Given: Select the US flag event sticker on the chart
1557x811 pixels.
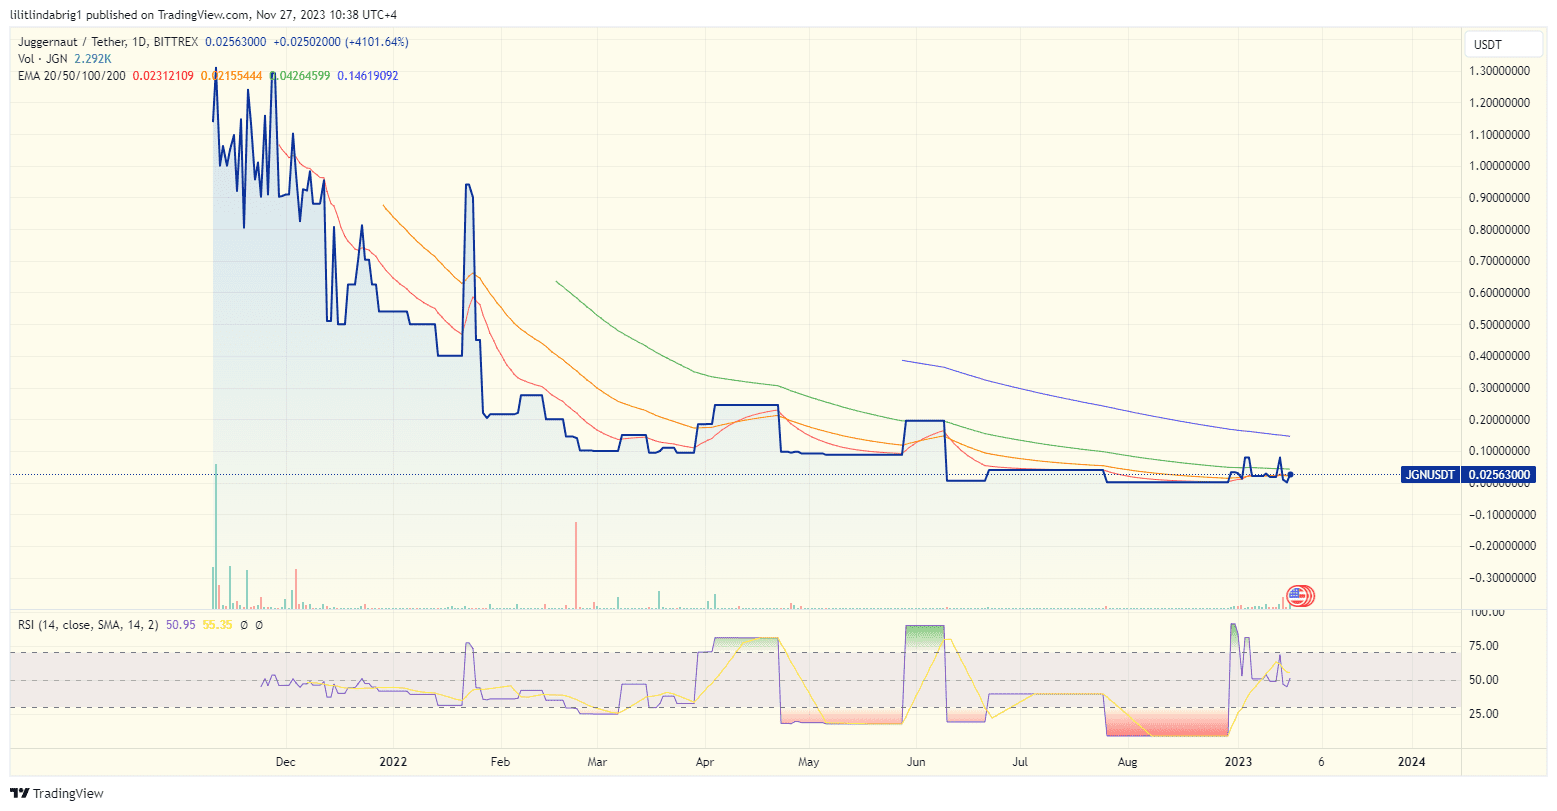Looking at the screenshot, I should [x=1299, y=595].
